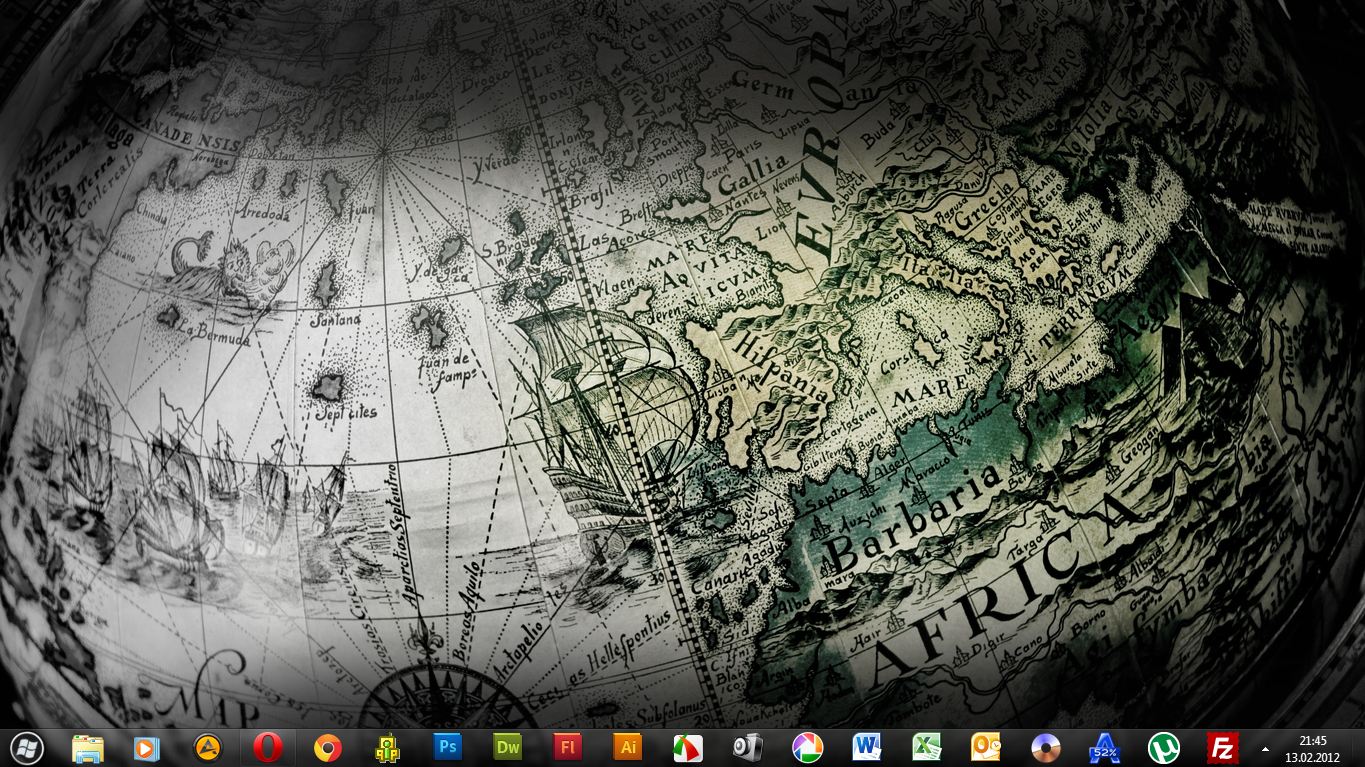This screenshot has width=1365, height=767.
Task: Launch Adobe Flash
Action: [567, 747]
